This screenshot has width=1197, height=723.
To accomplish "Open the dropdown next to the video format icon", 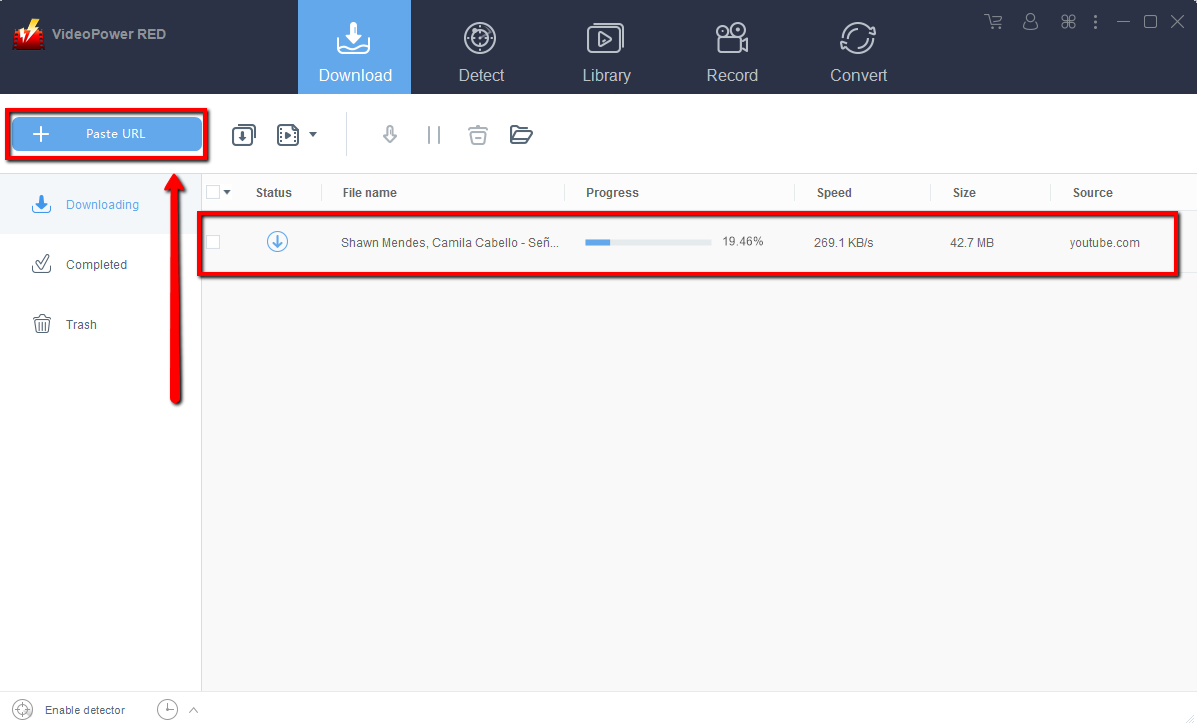I will click(312, 134).
